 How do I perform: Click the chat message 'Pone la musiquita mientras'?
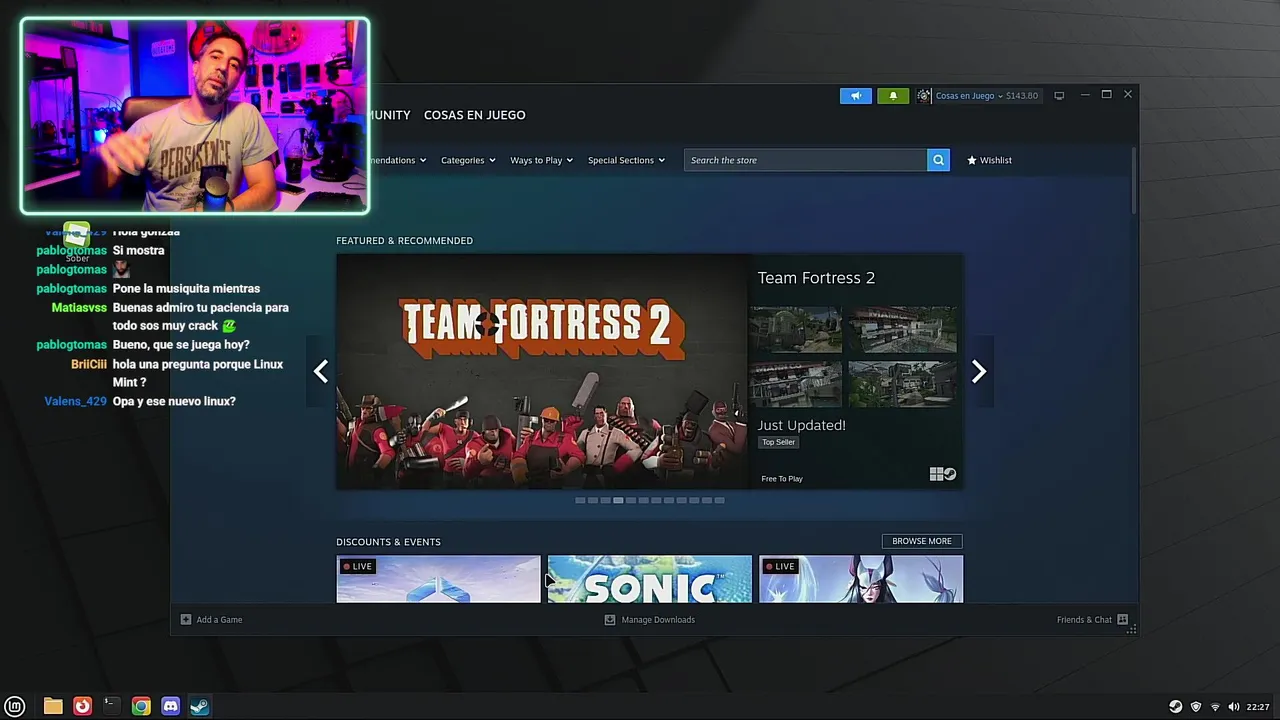(186, 289)
